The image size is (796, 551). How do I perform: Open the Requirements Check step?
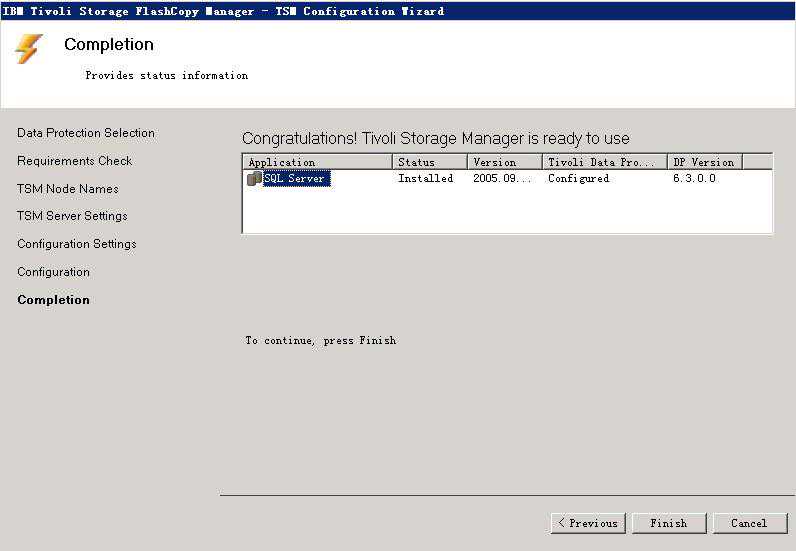(x=75, y=161)
